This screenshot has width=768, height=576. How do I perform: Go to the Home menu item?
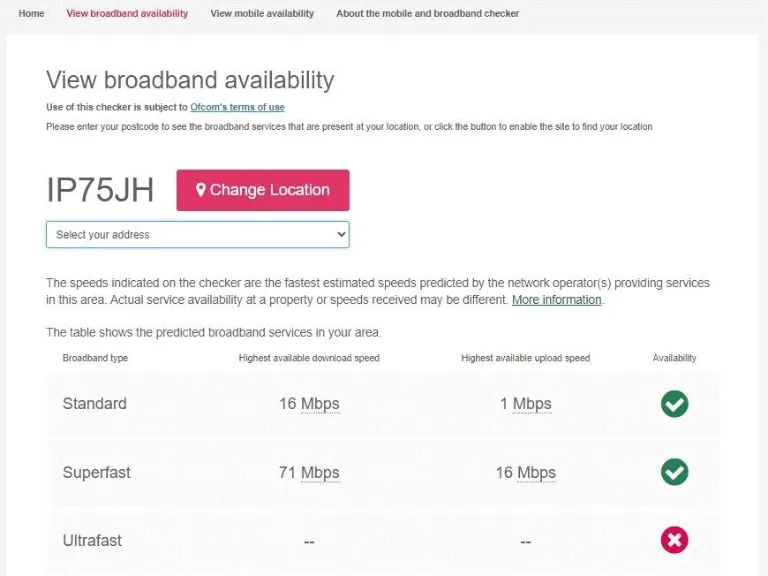coord(31,14)
